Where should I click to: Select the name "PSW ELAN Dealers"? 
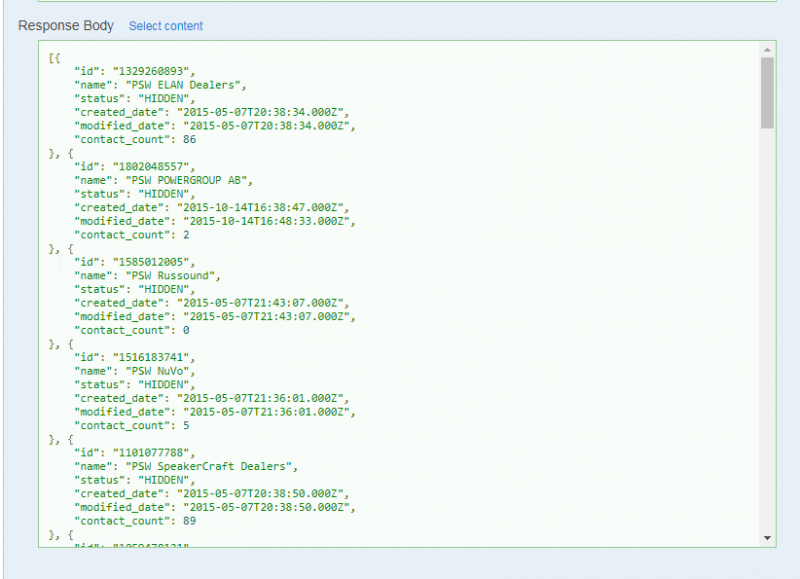click(183, 85)
